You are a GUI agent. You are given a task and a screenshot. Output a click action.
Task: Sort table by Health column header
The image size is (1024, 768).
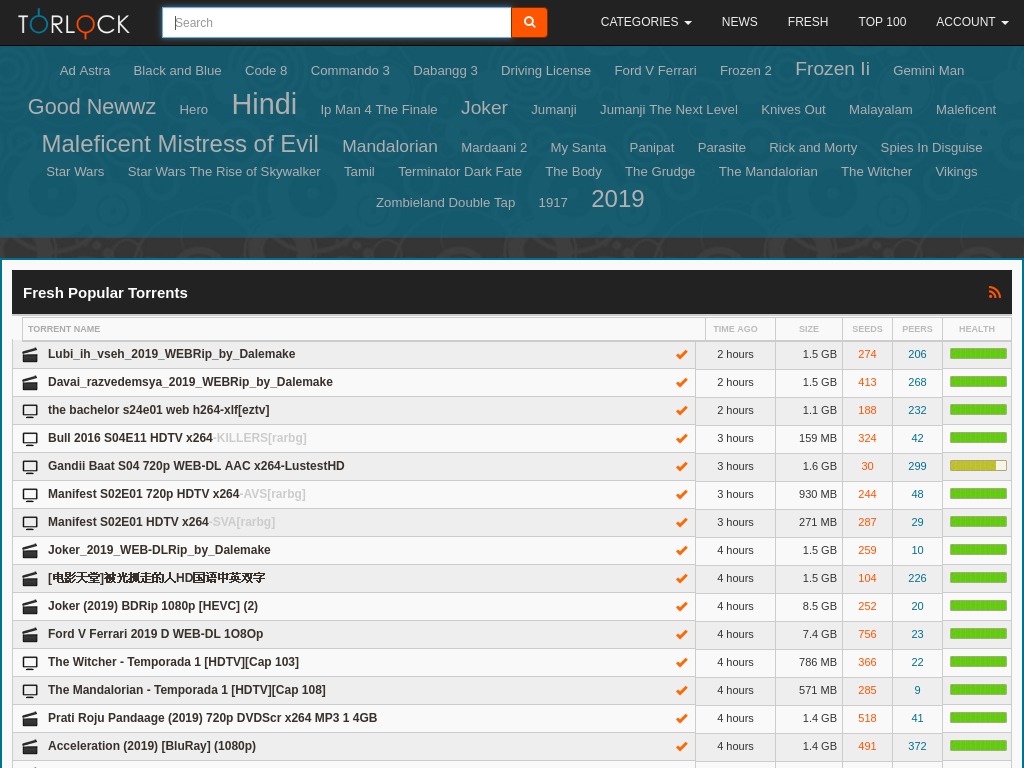pos(976,329)
